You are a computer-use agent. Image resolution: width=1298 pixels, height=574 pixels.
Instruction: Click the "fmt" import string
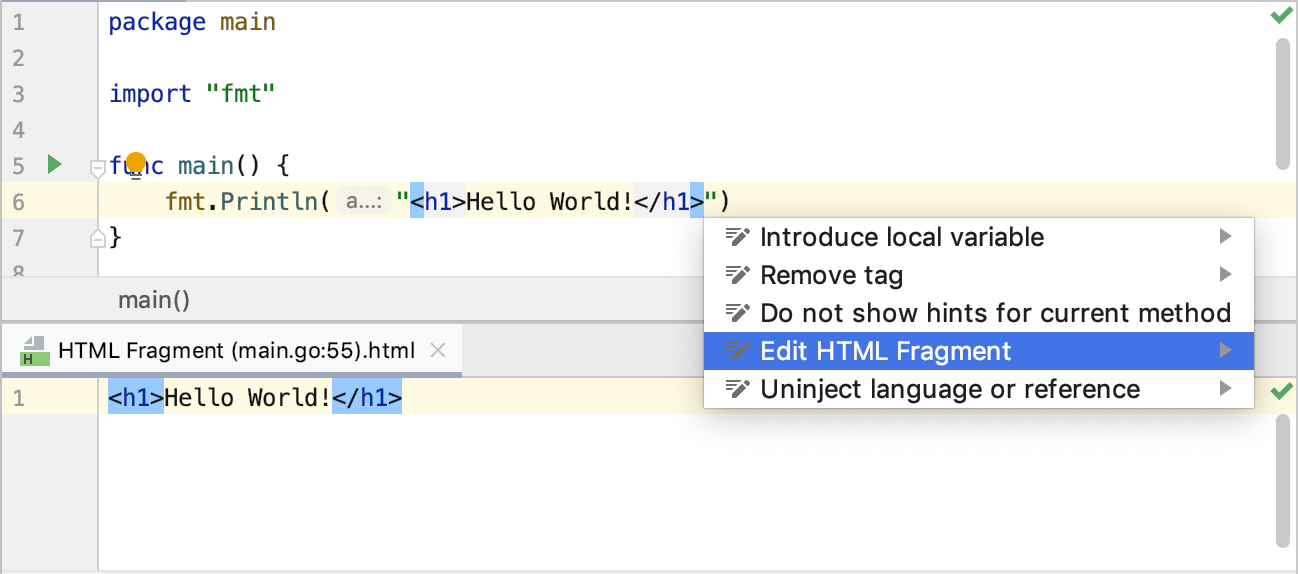tap(240, 94)
